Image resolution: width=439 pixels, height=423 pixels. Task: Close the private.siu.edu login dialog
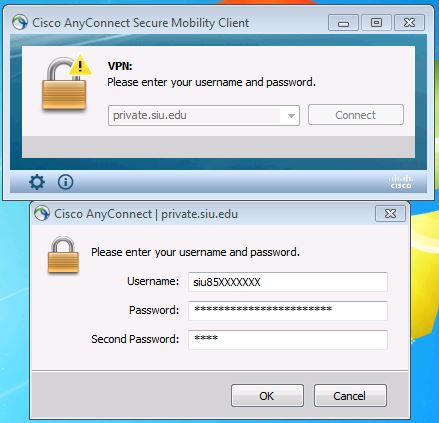[390, 213]
